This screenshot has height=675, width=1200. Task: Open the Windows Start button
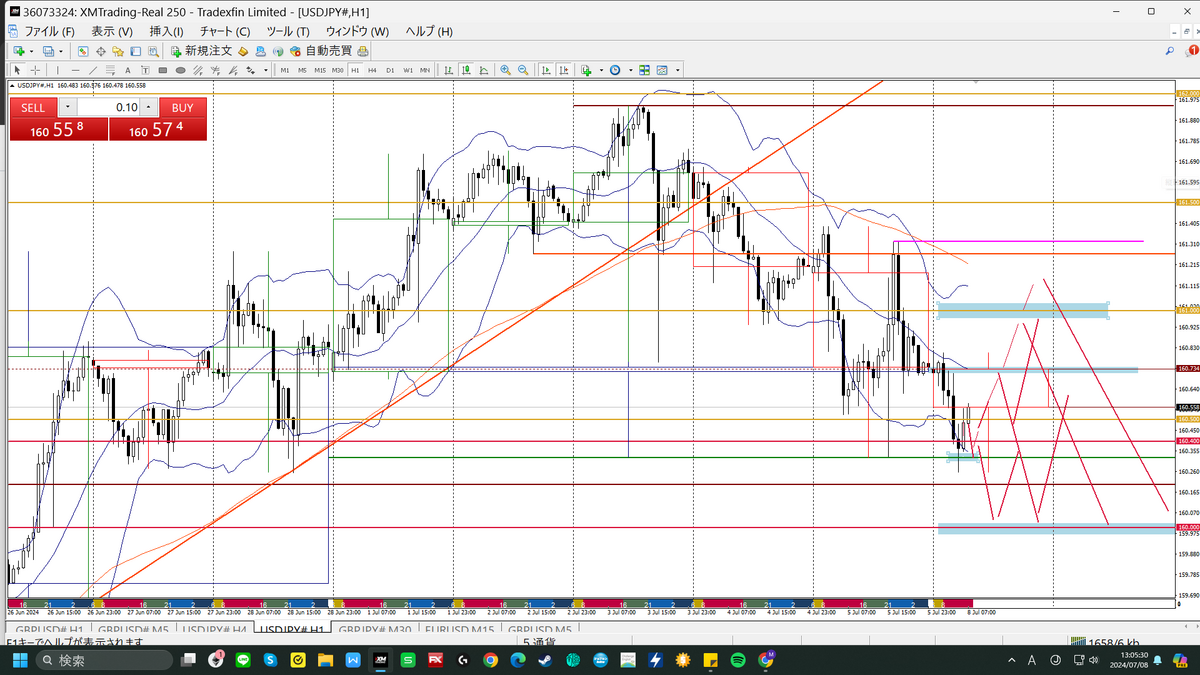(x=20, y=660)
